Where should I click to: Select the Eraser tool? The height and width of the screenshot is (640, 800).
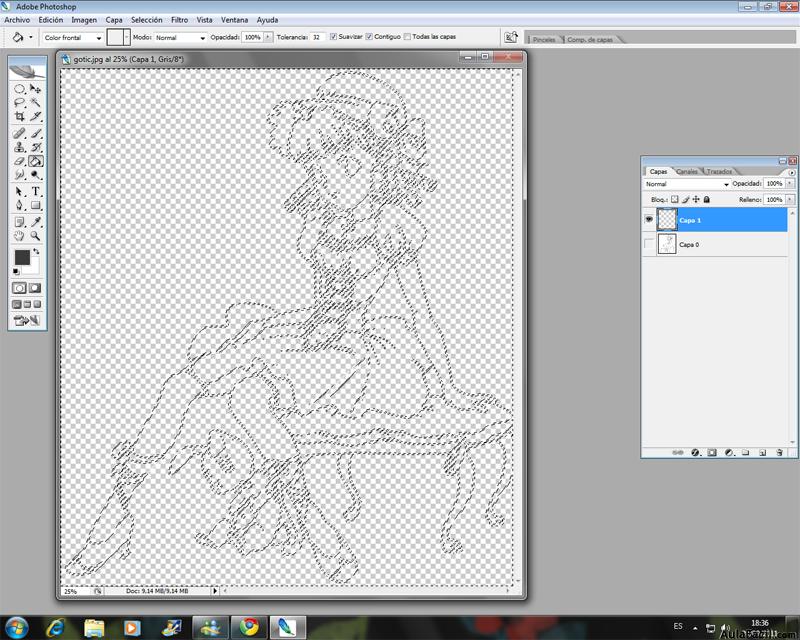[x=19, y=161]
